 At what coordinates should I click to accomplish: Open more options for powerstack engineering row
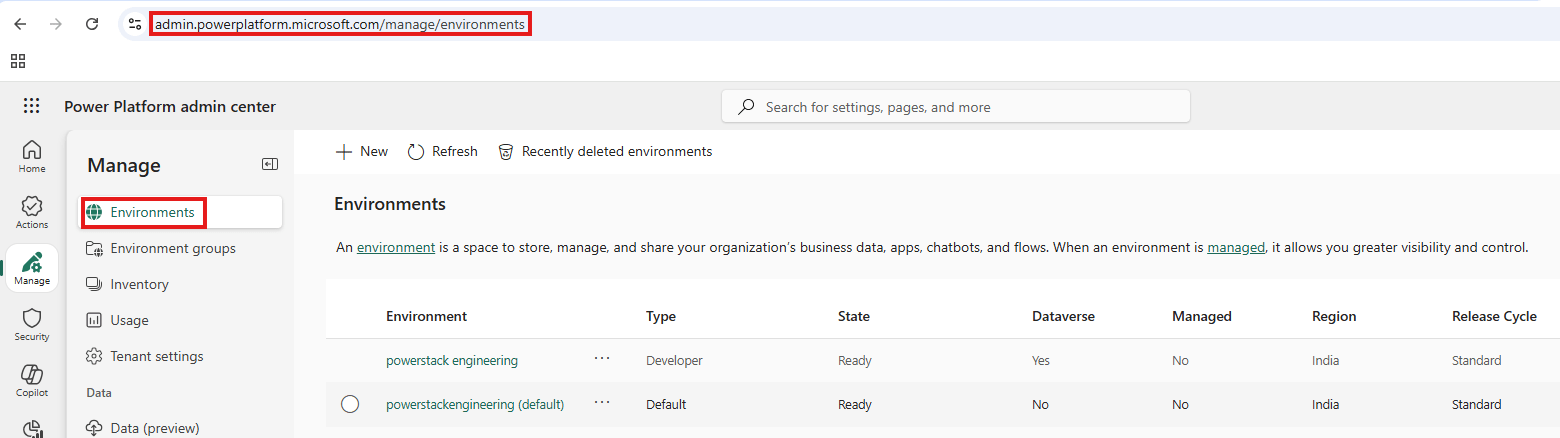pyautogui.click(x=602, y=358)
